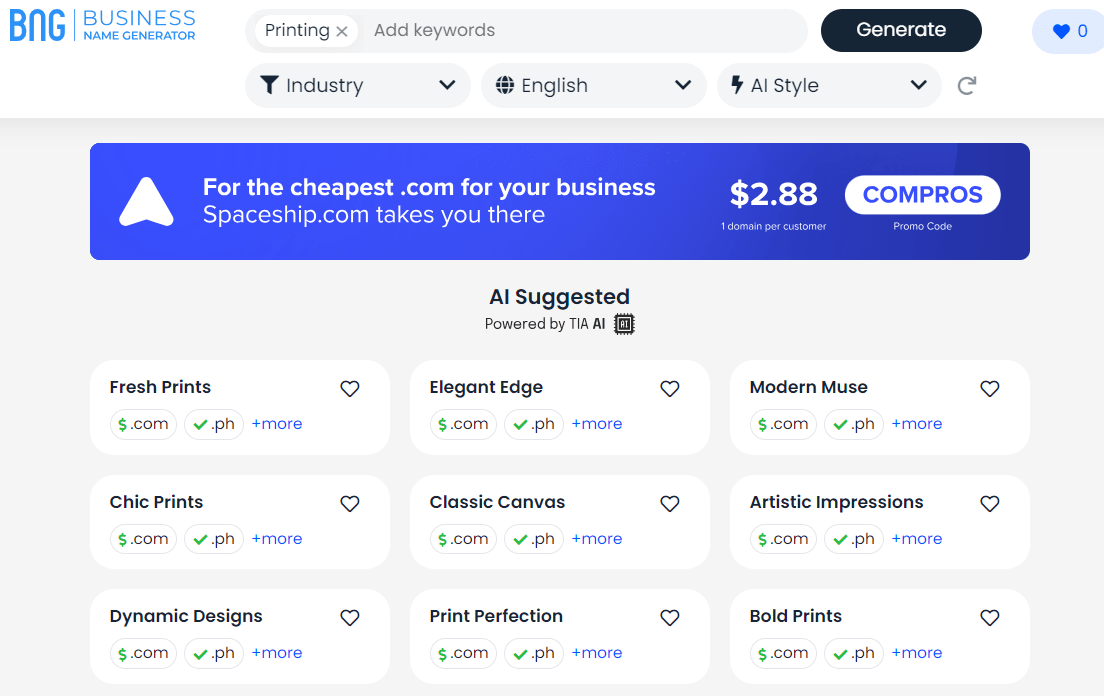Image resolution: width=1104 pixels, height=696 pixels.
Task: Click the TIA AI chip icon
Action: click(x=623, y=323)
